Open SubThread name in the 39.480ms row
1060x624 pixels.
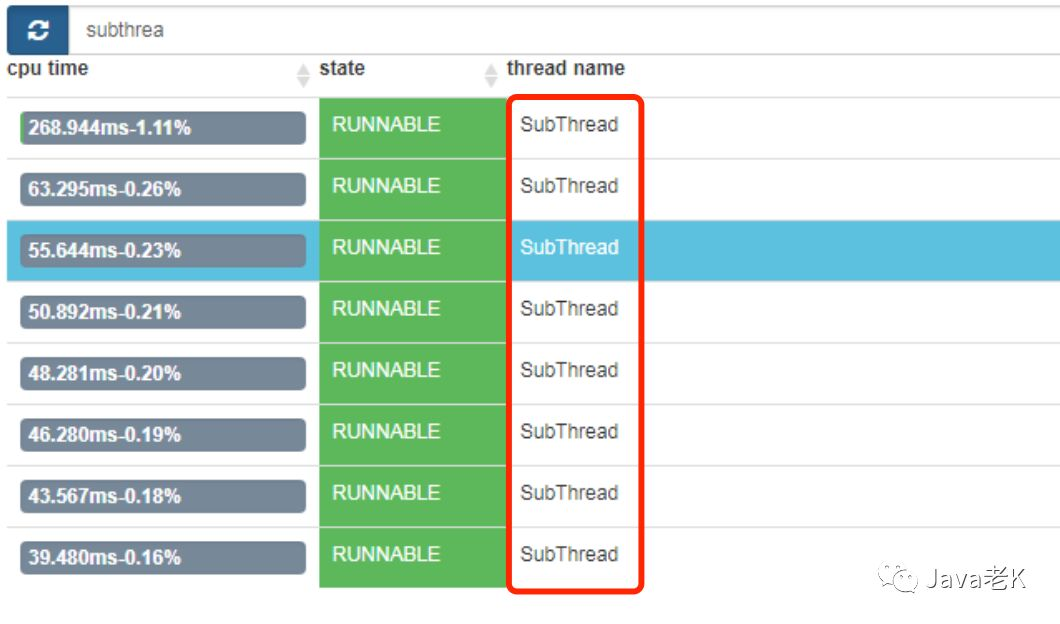pos(569,554)
